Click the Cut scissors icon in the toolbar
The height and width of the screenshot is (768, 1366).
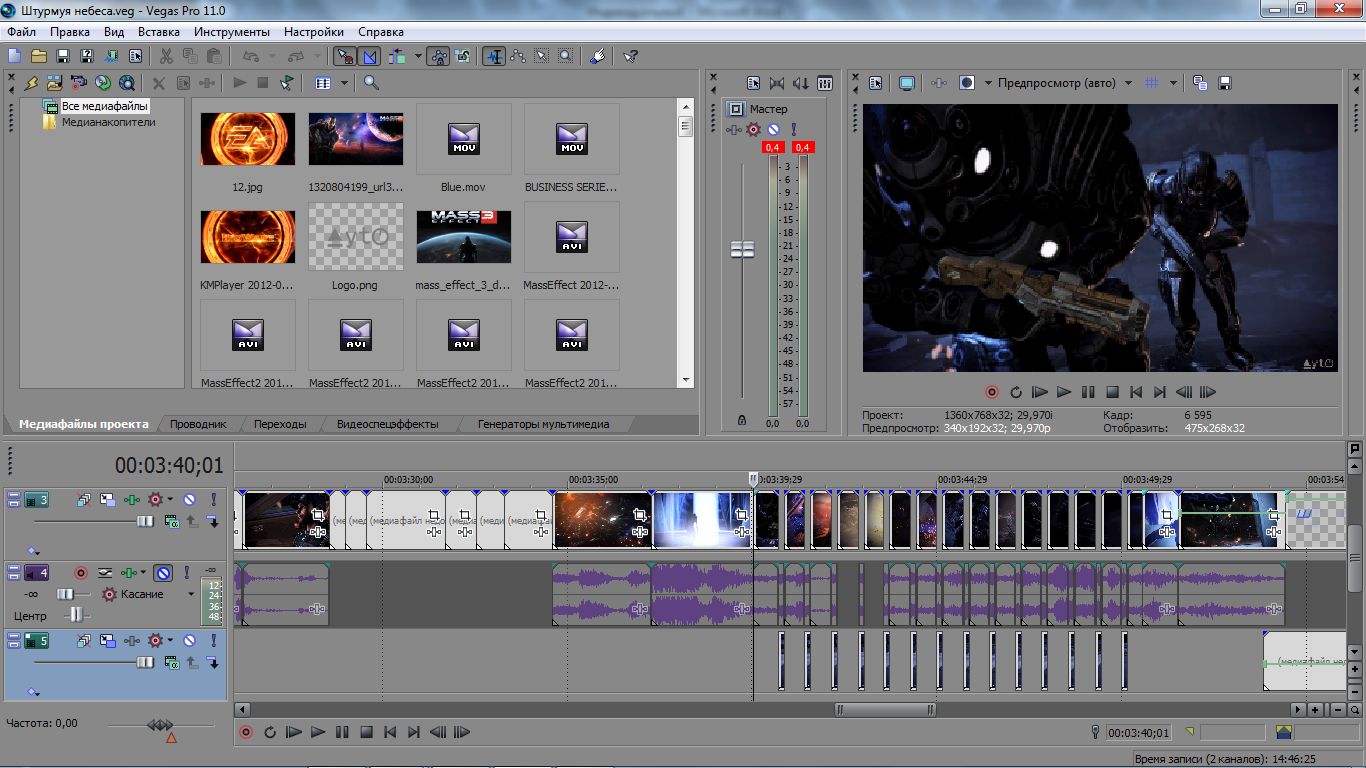point(166,56)
